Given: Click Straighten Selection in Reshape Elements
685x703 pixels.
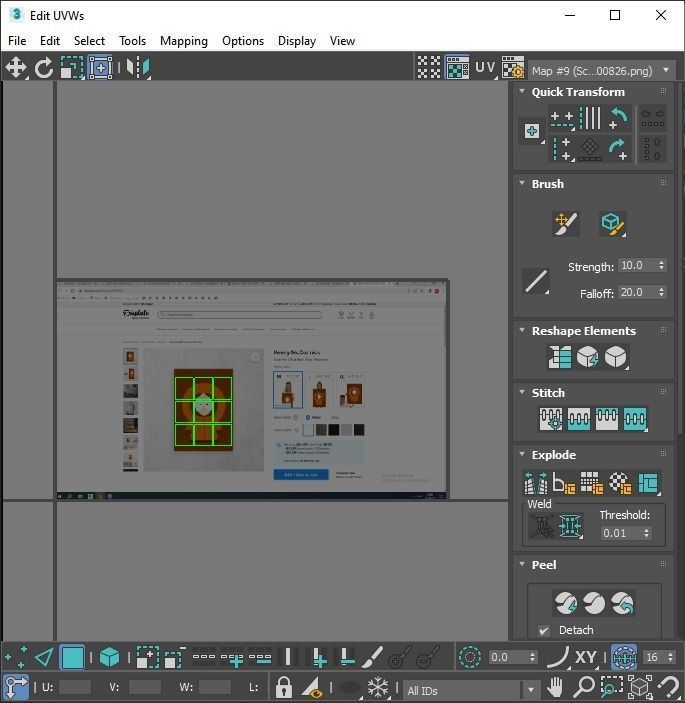Looking at the screenshot, I should click(x=559, y=357).
